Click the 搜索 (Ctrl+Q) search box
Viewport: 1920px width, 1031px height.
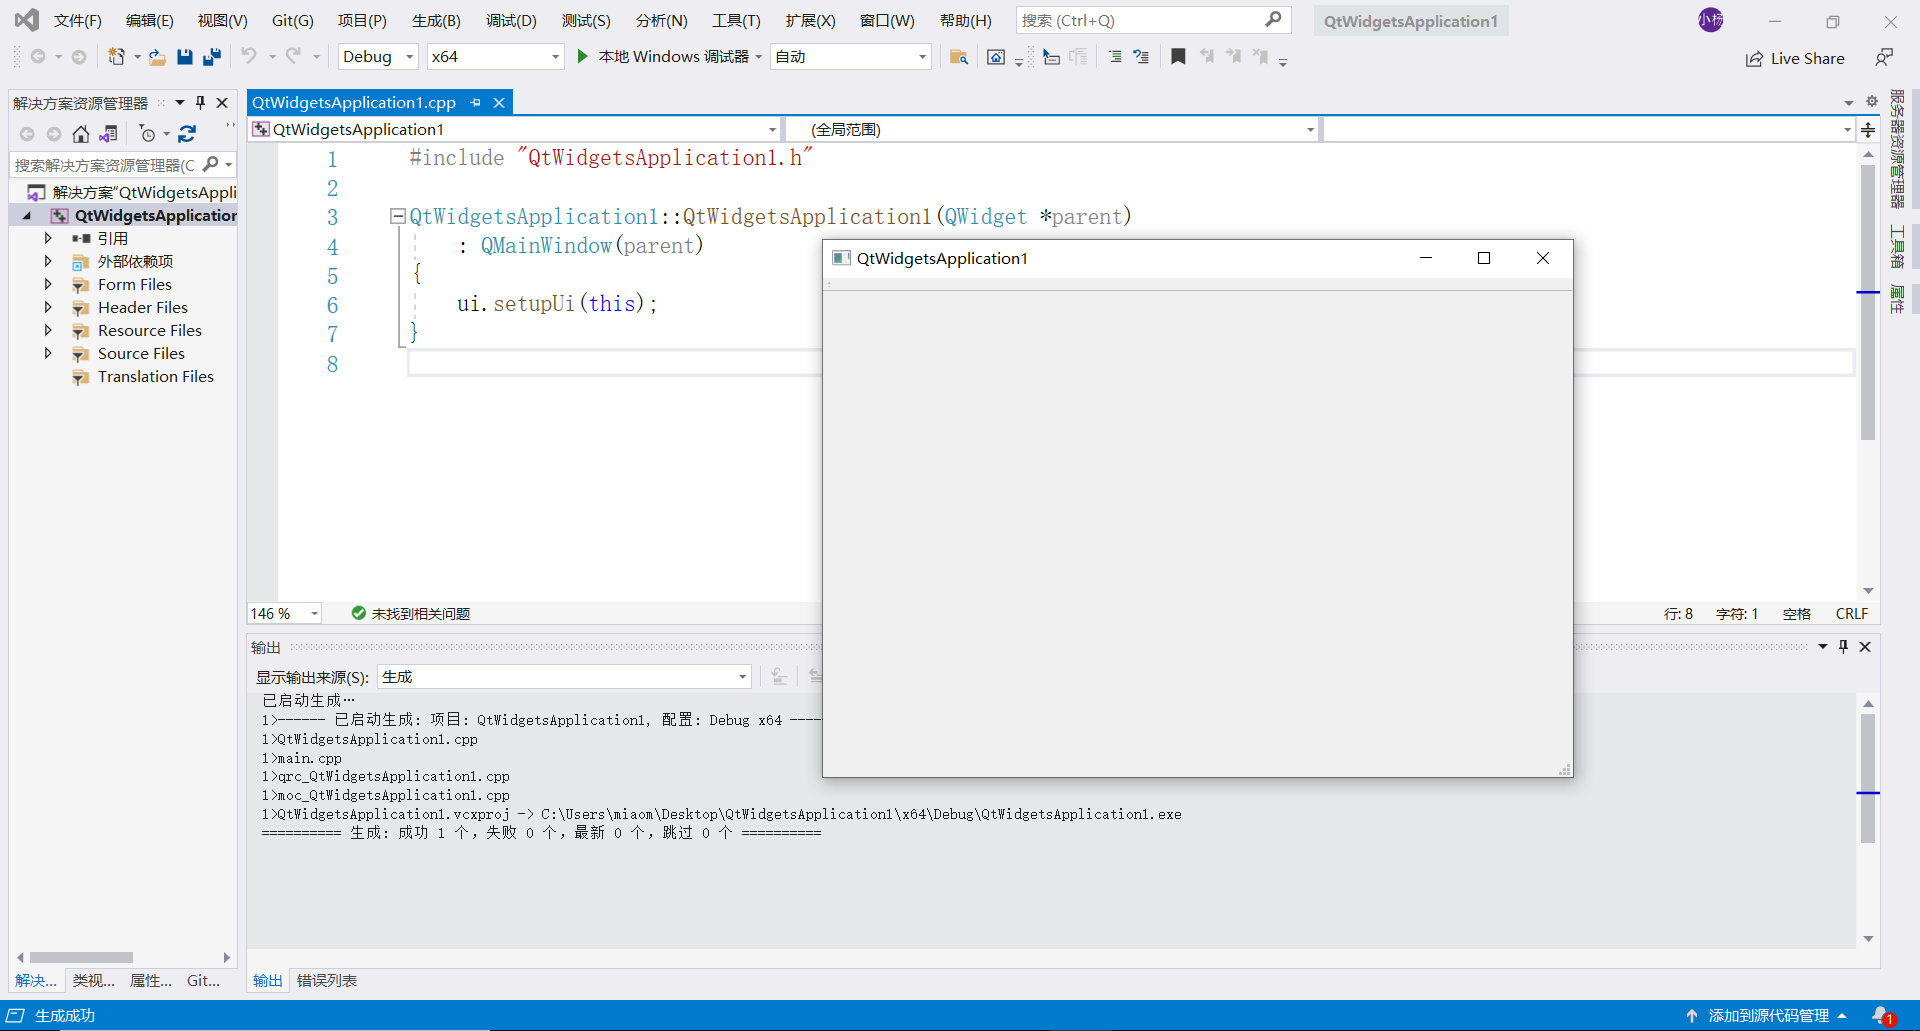(1153, 20)
